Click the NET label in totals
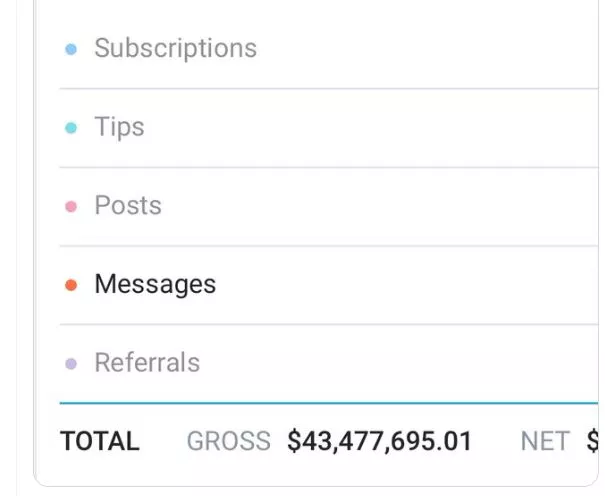This screenshot has width=605, height=496. point(545,441)
